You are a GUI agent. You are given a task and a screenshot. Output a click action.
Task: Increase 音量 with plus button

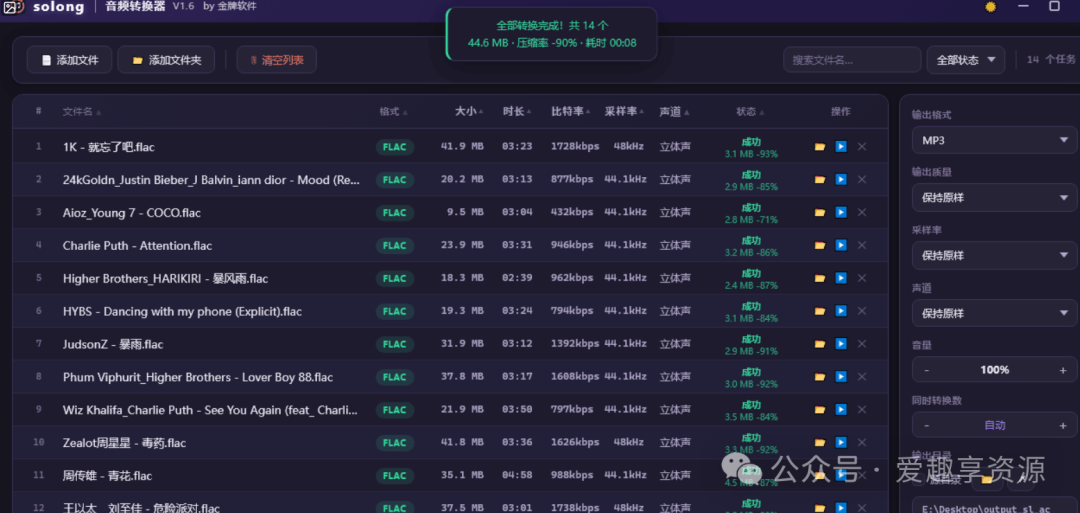coord(1063,370)
